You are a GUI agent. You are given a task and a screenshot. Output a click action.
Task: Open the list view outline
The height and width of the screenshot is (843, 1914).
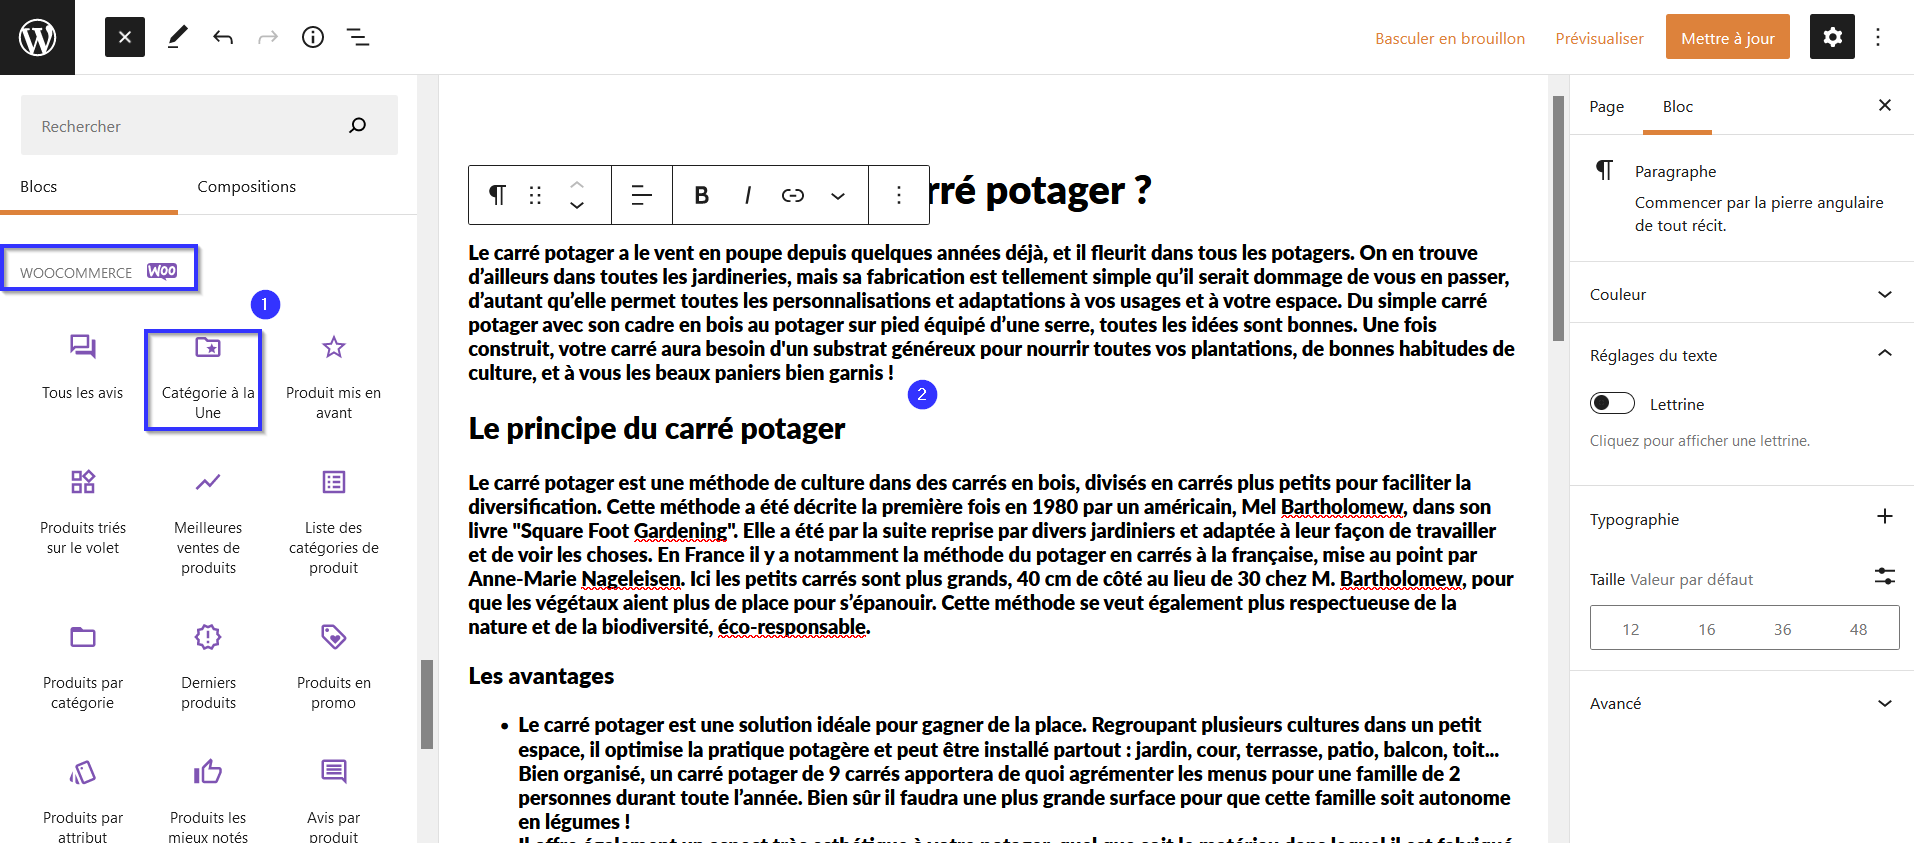pos(358,37)
